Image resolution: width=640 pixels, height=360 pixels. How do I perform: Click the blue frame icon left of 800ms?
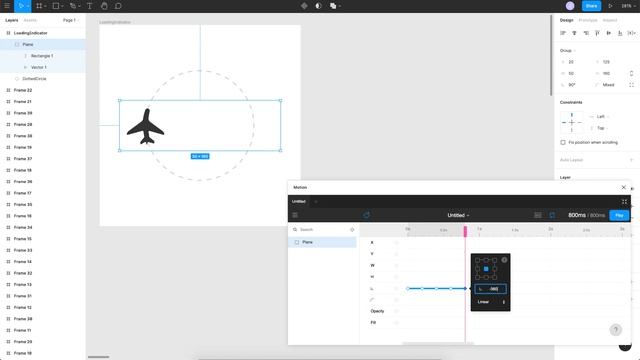(552, 215)
